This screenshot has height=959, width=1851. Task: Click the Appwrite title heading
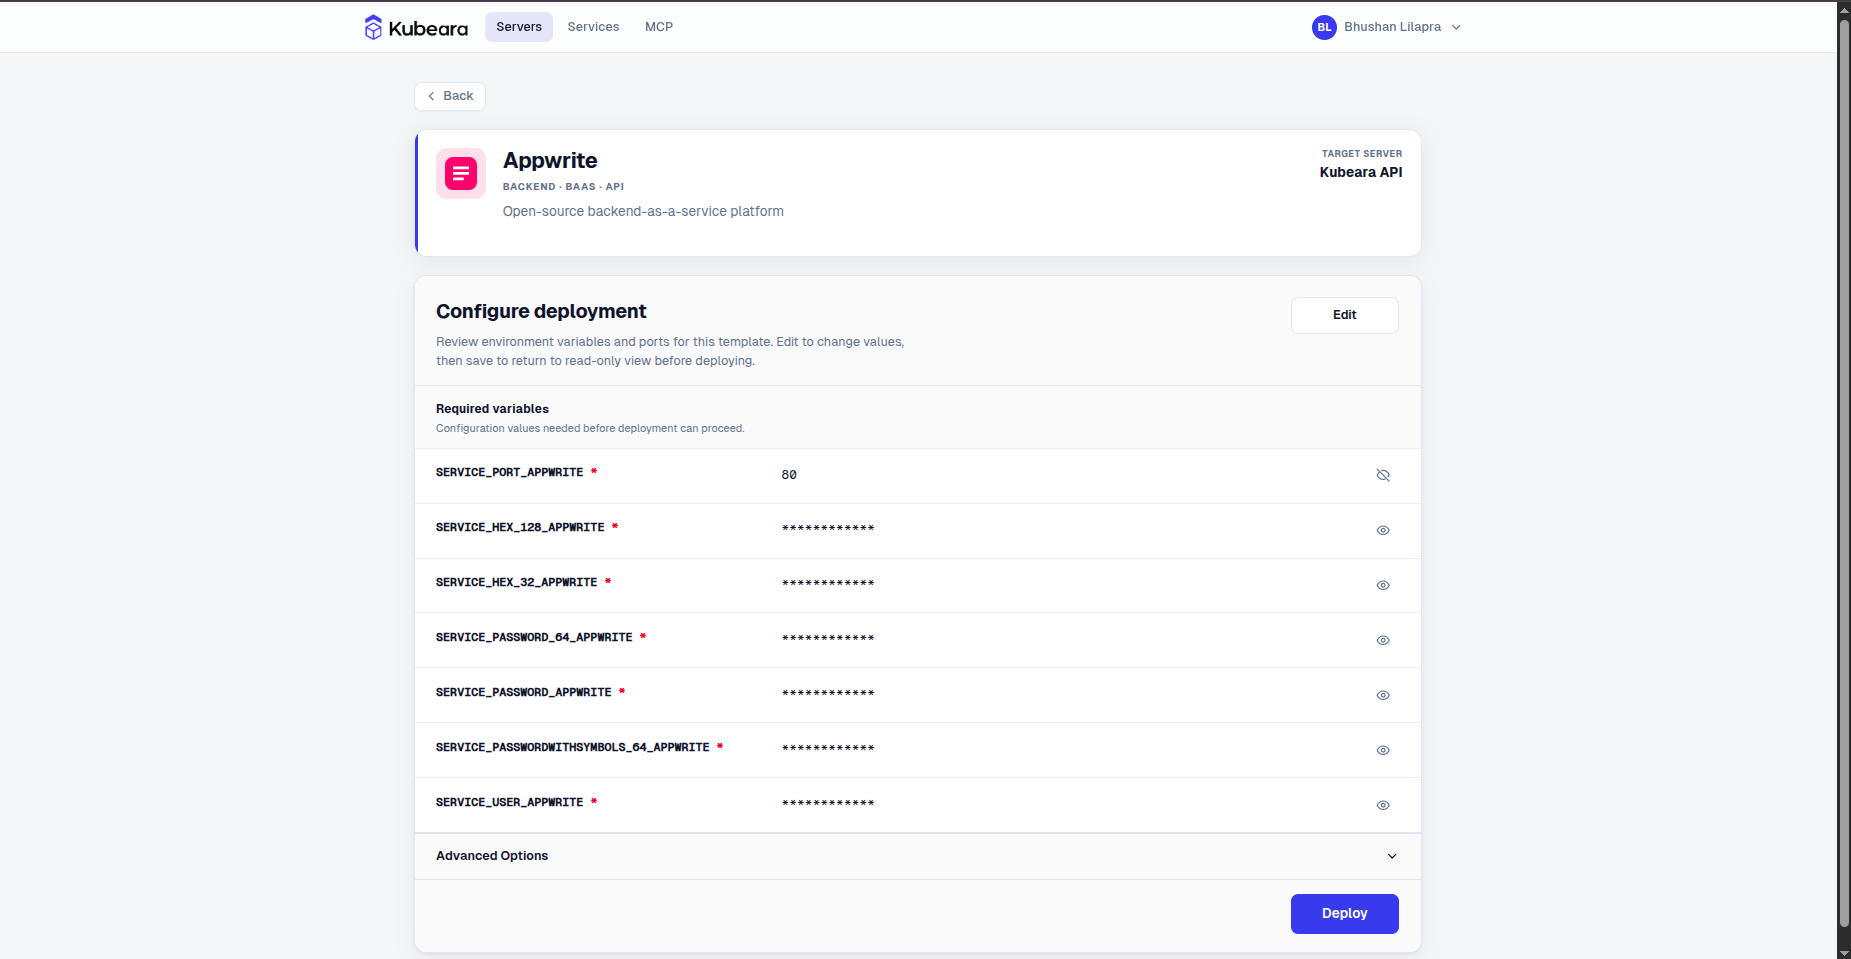[x=550, y=161]
